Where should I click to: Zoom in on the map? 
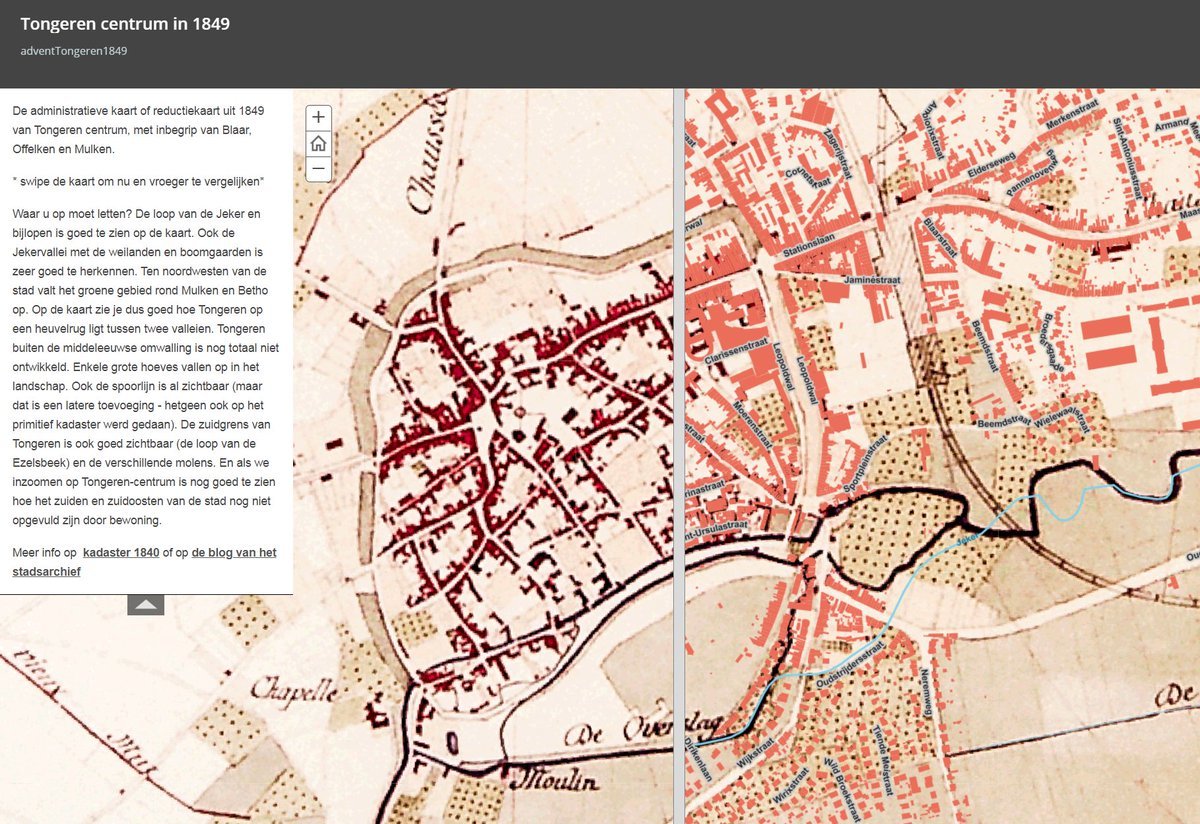[318, 117]
